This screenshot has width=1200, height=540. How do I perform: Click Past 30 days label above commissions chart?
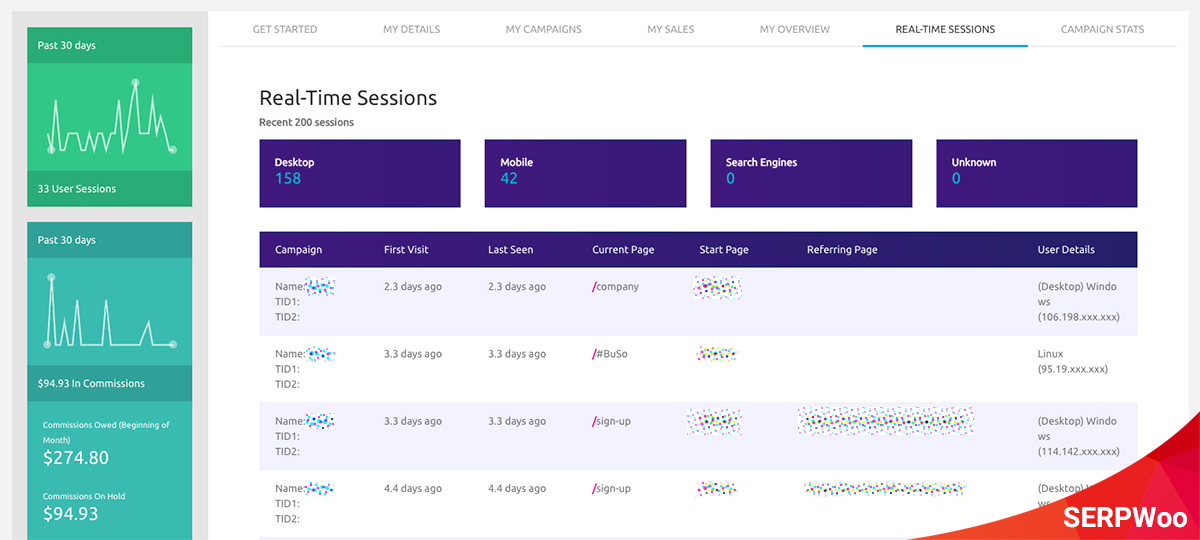[x=67, y=240]
